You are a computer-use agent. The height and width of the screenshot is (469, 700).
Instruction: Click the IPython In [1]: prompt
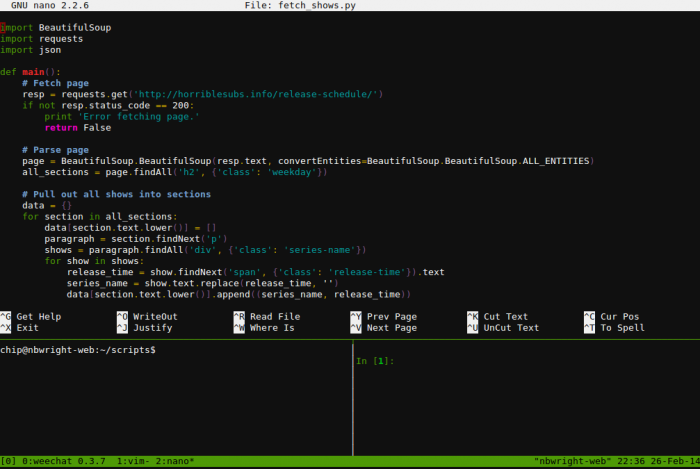[x=375, y=361]
